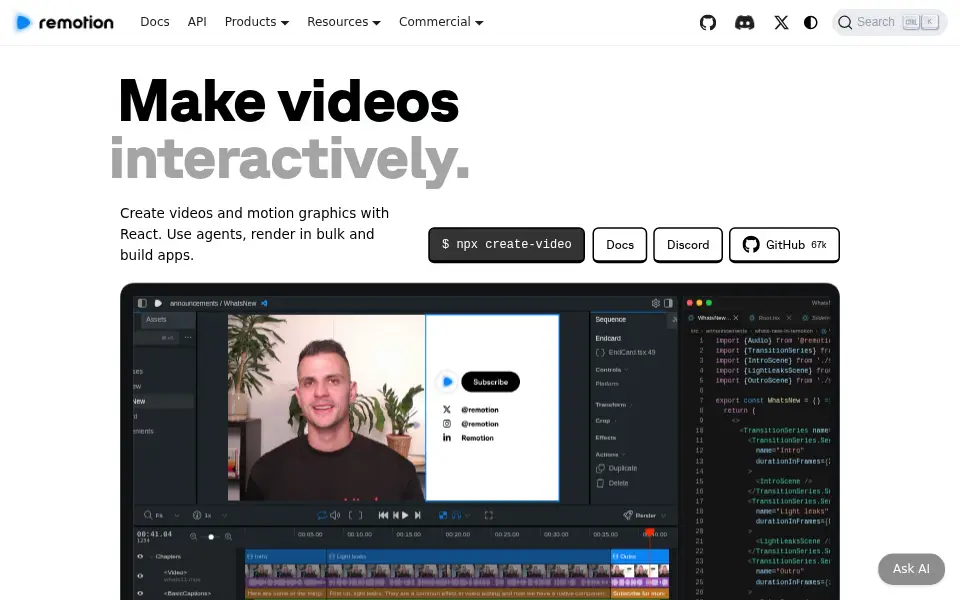Image resolution: width=960 pixels, height=600 pixels.
Task: Select the Outro chapter clip
Action: pos(640,557)
